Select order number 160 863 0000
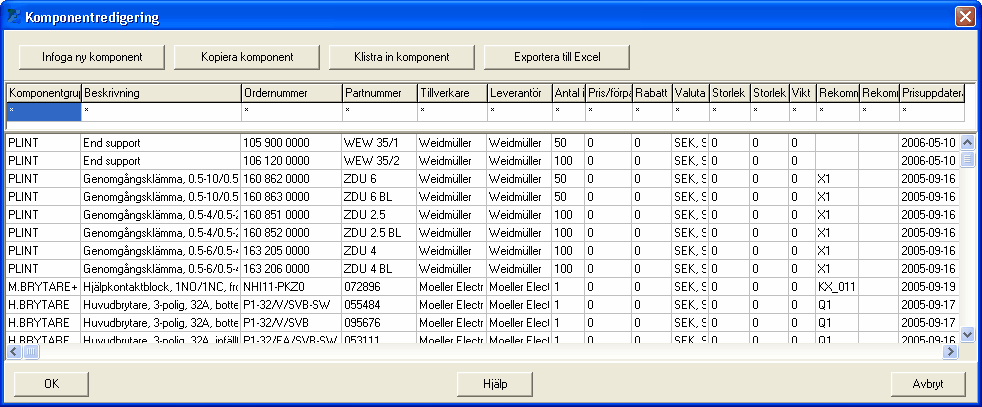Viewport: 982px width, 407px height. point(291,197)
